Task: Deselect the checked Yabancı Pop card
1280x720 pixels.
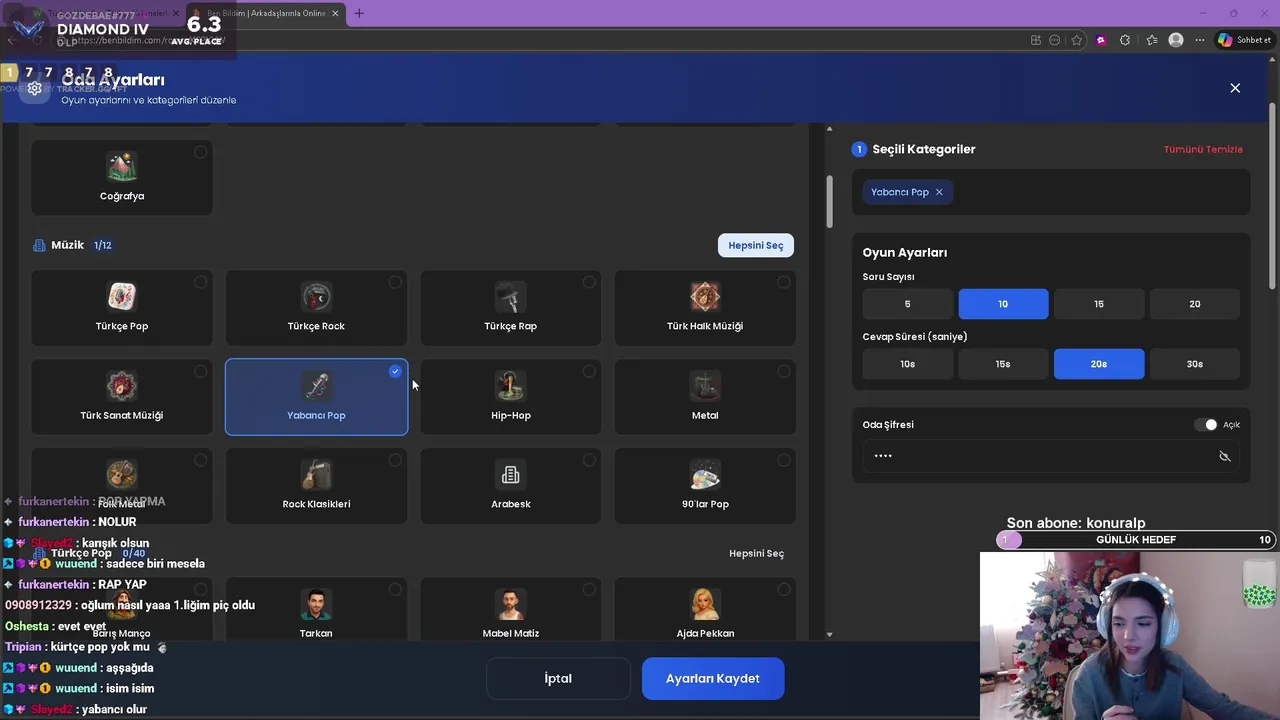Action: [316, 397]
